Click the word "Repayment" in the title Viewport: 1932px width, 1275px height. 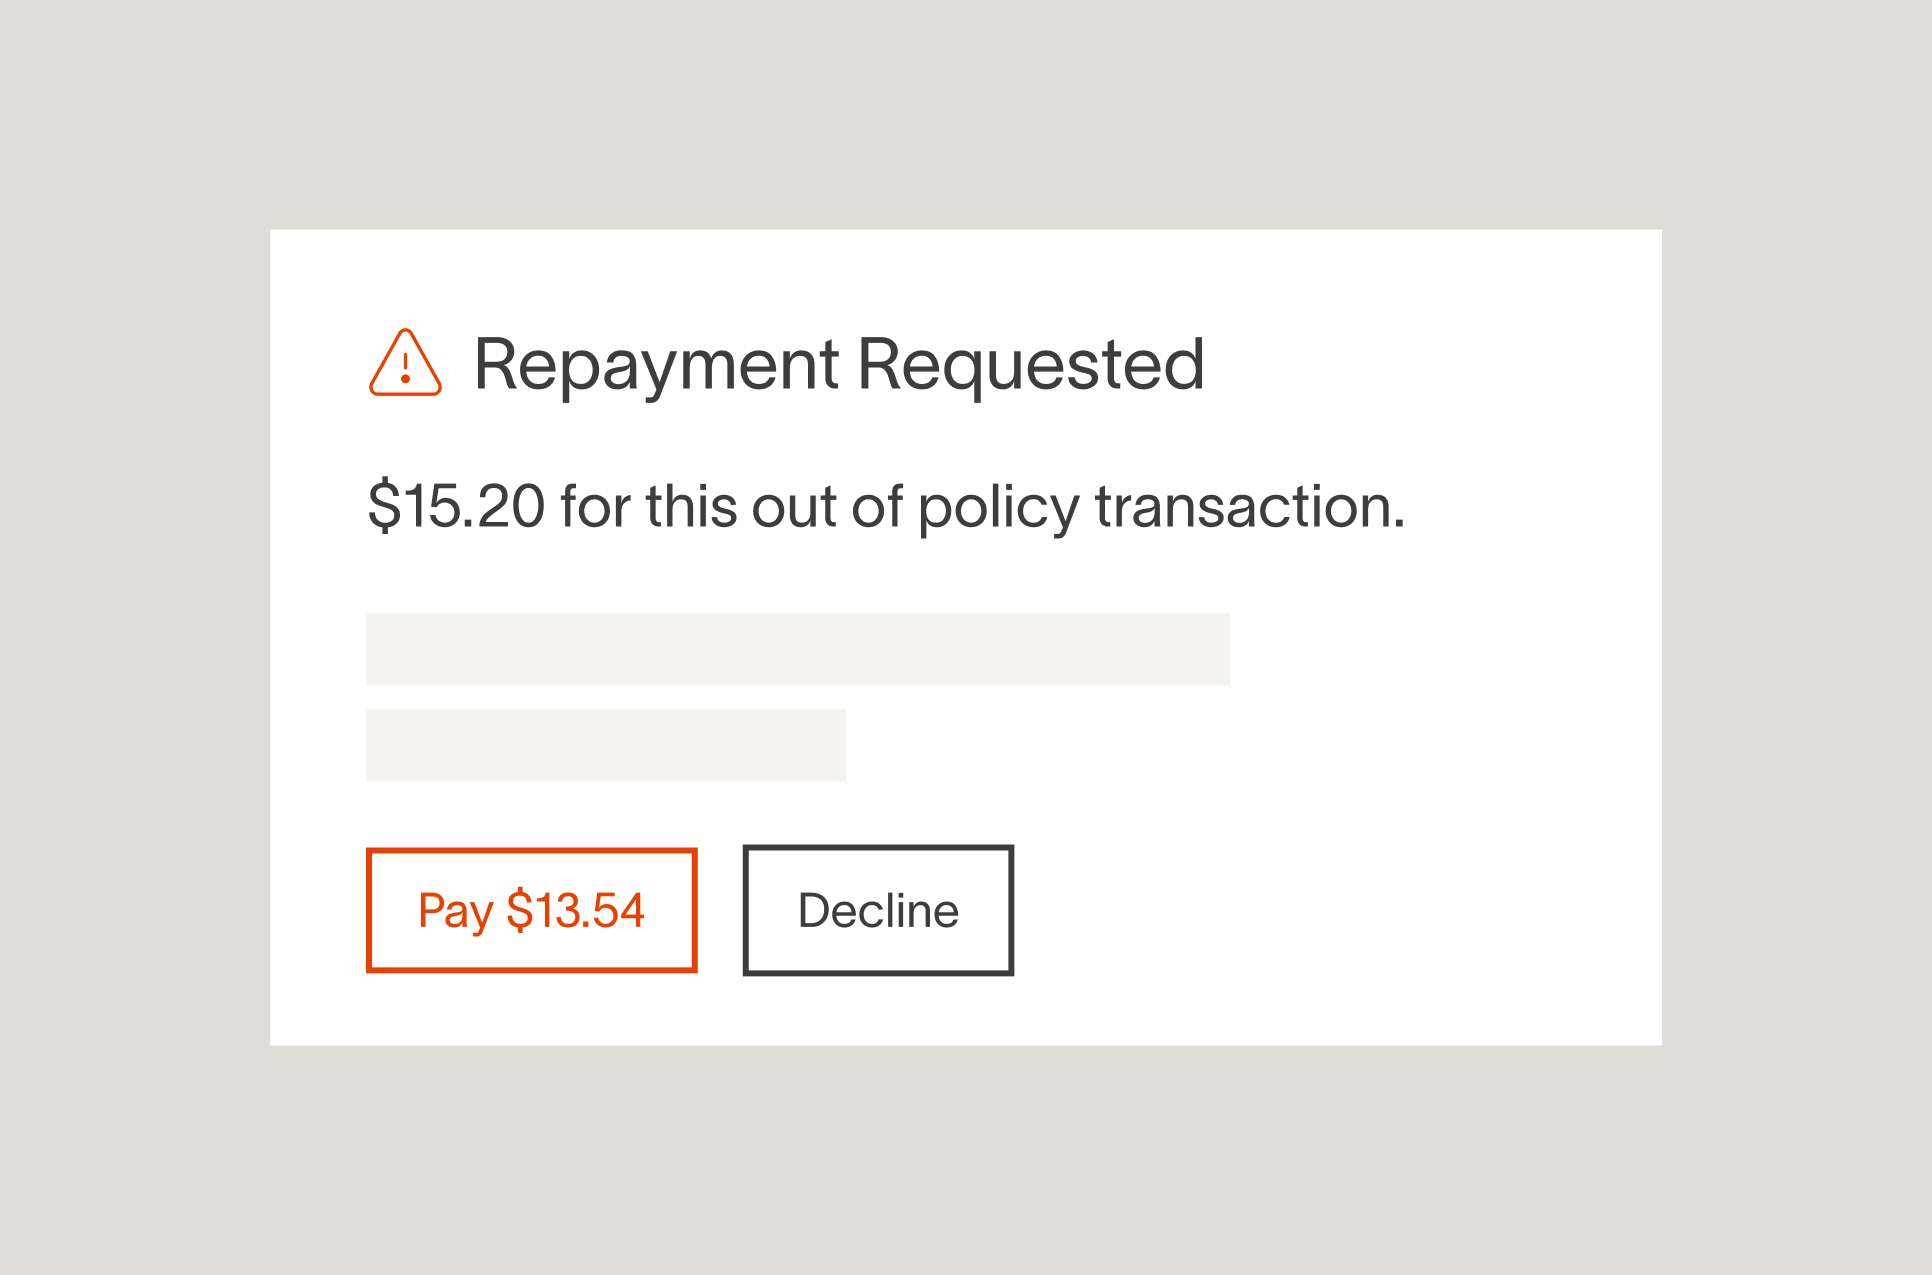(x=656, y=368)
